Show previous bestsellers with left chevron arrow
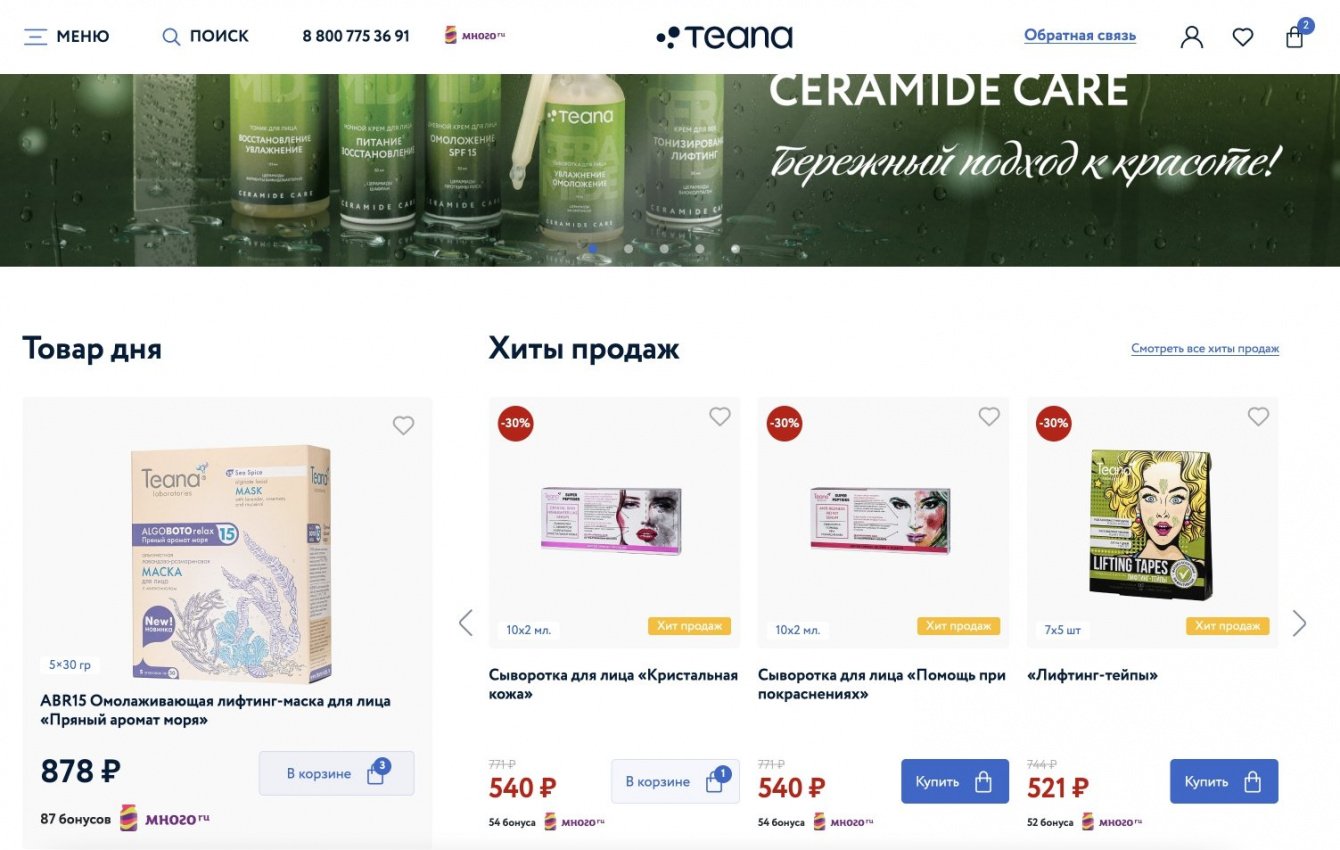This screenshot has width=1340, height=850. point(465,622)
